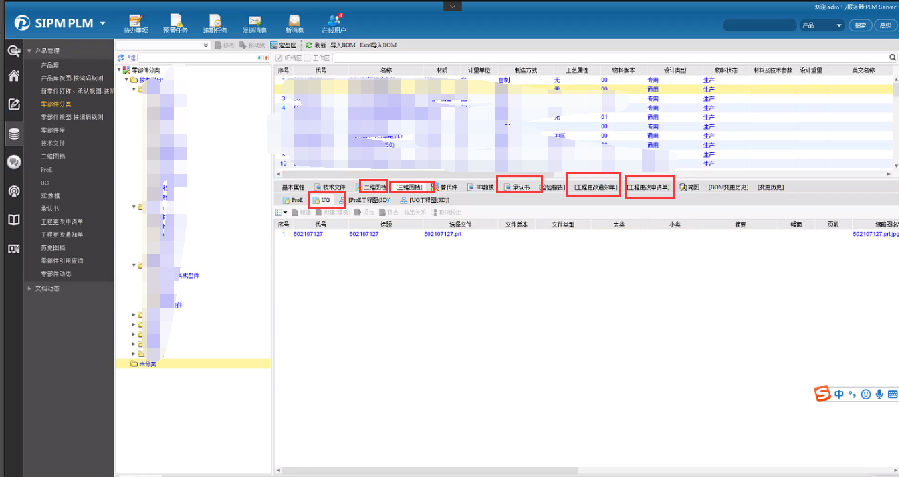Click the home icon in left sidebar
The image size is (899, 477).
[x=14, y=75]
